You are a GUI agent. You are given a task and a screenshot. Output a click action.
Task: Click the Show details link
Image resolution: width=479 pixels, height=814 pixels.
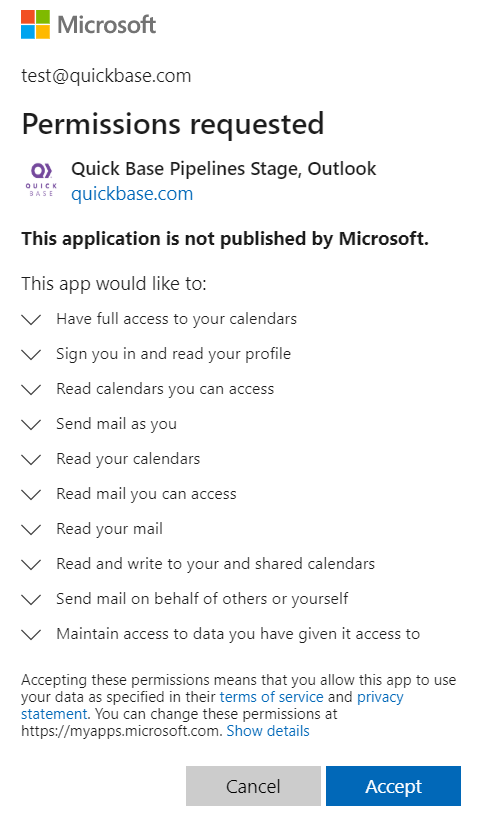pyautogui.click(x=268, y=731)
